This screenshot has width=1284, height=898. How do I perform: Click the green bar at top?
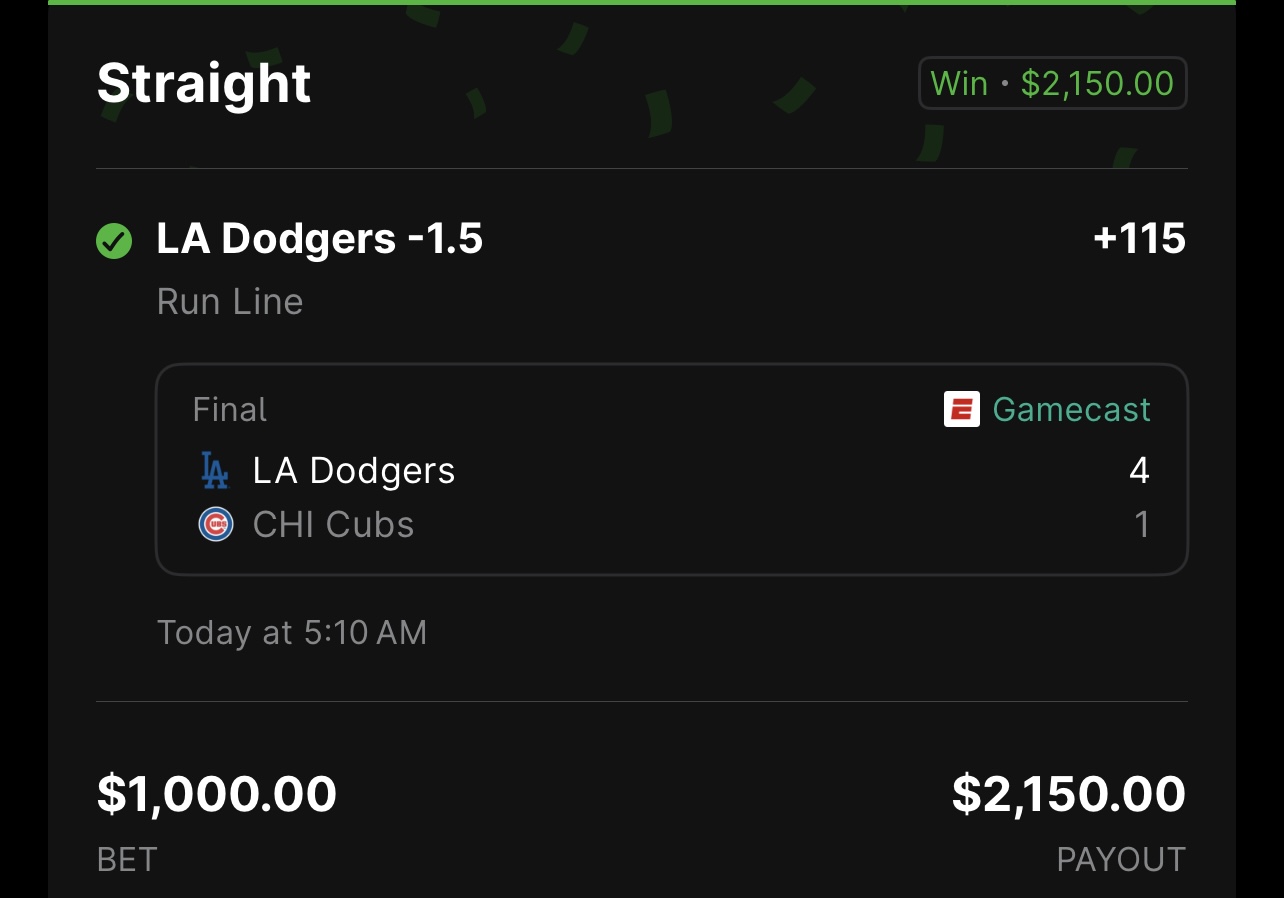642,2
